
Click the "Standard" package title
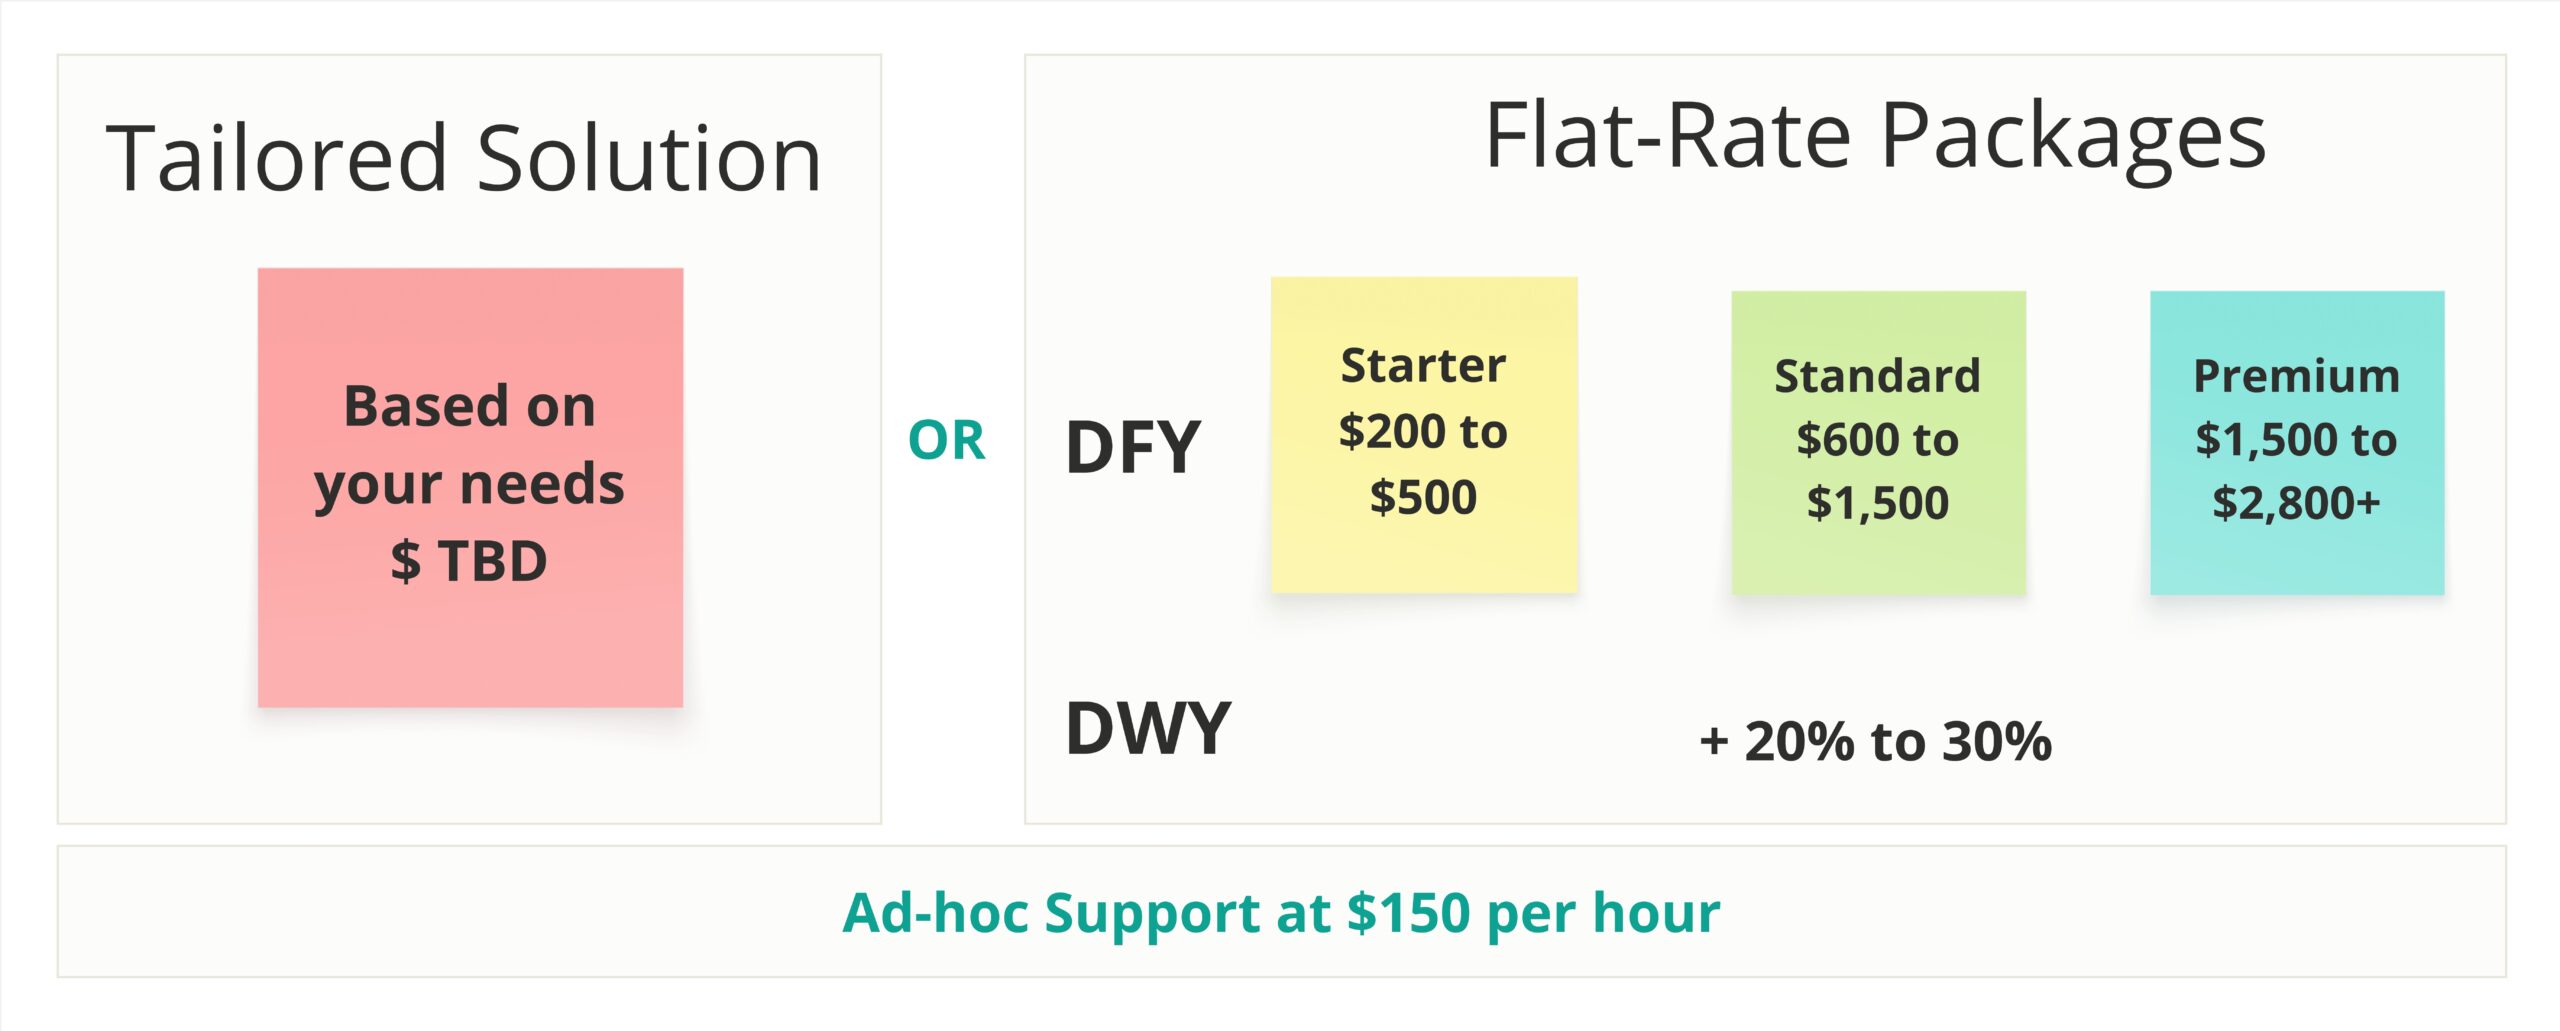(1877, 376)
